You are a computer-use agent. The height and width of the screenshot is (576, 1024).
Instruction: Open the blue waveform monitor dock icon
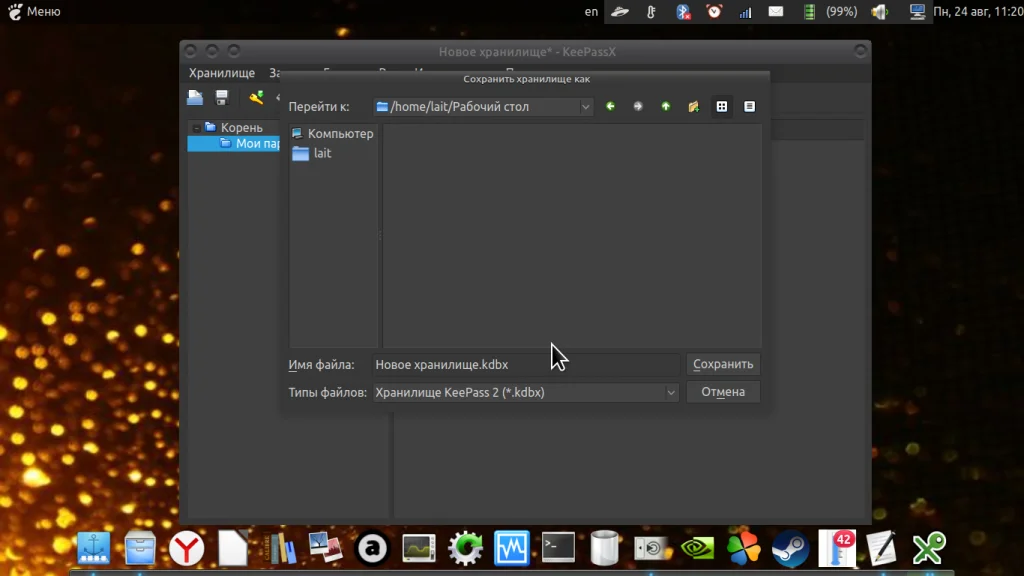pos(511,547)
